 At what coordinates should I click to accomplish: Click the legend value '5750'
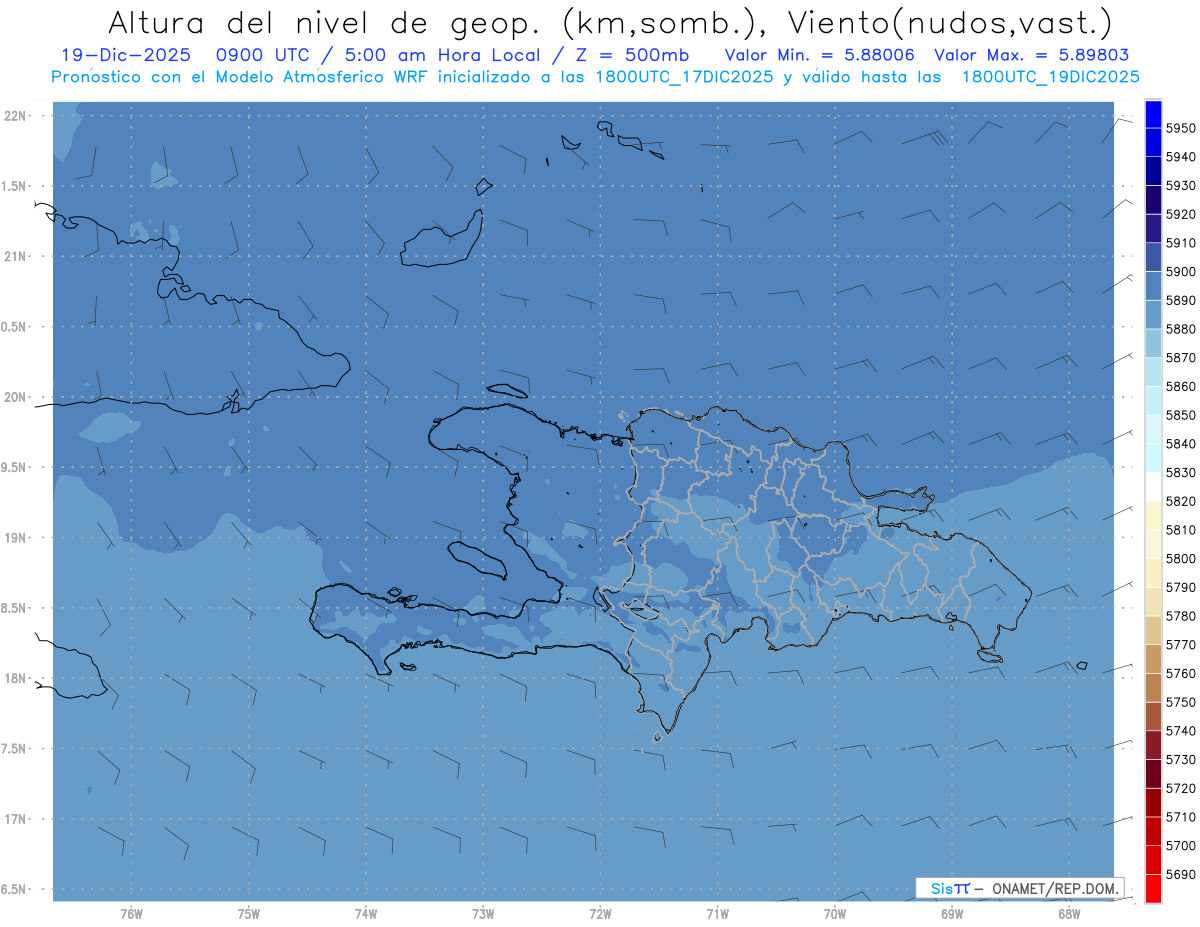[x=1181, y=702]
